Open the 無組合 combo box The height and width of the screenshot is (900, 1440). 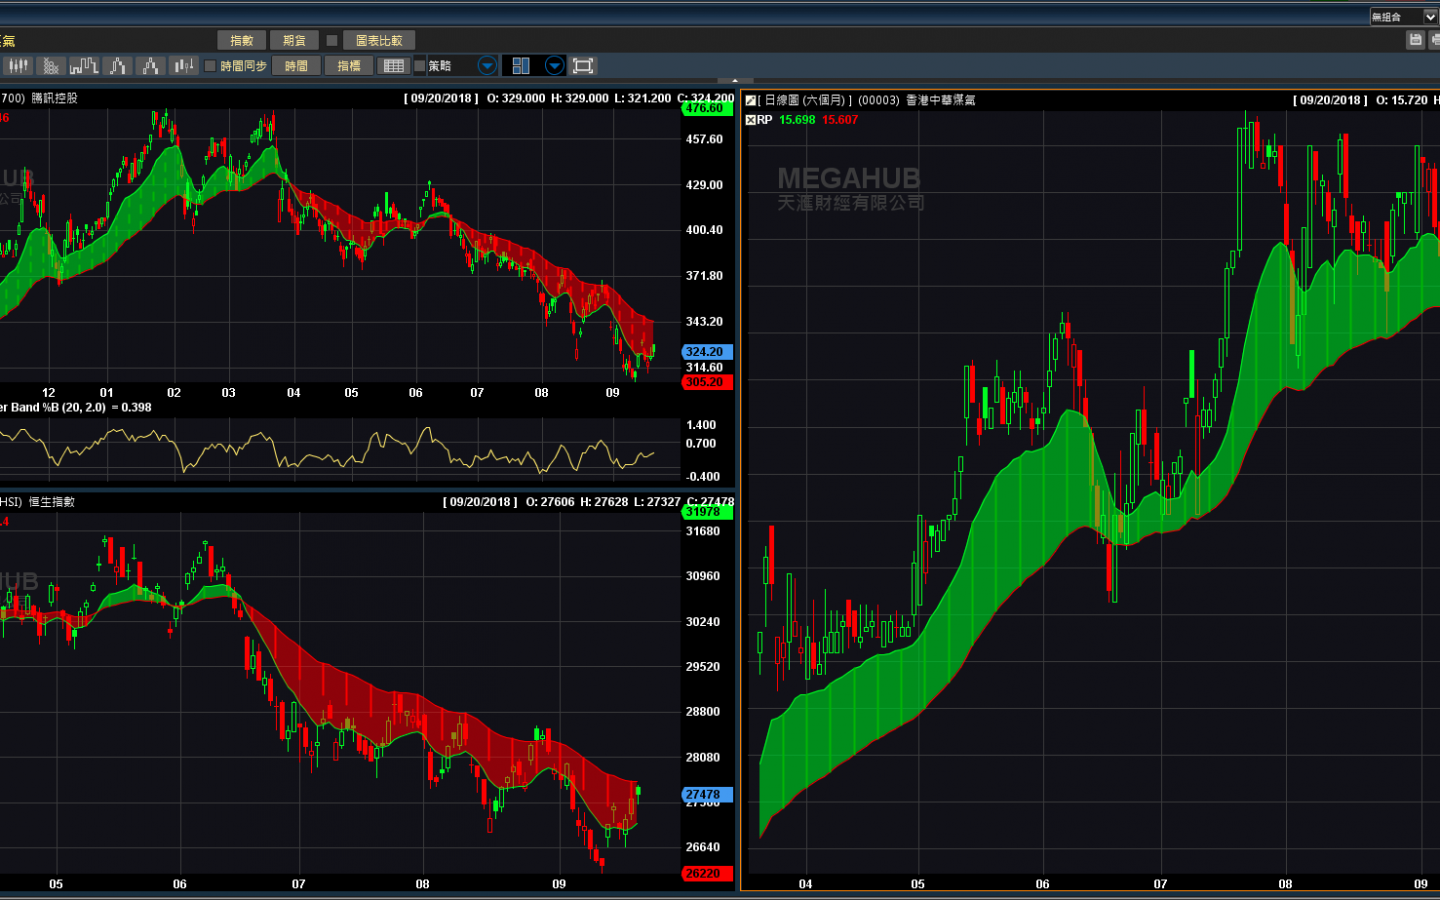click(x=1404, y=17)
